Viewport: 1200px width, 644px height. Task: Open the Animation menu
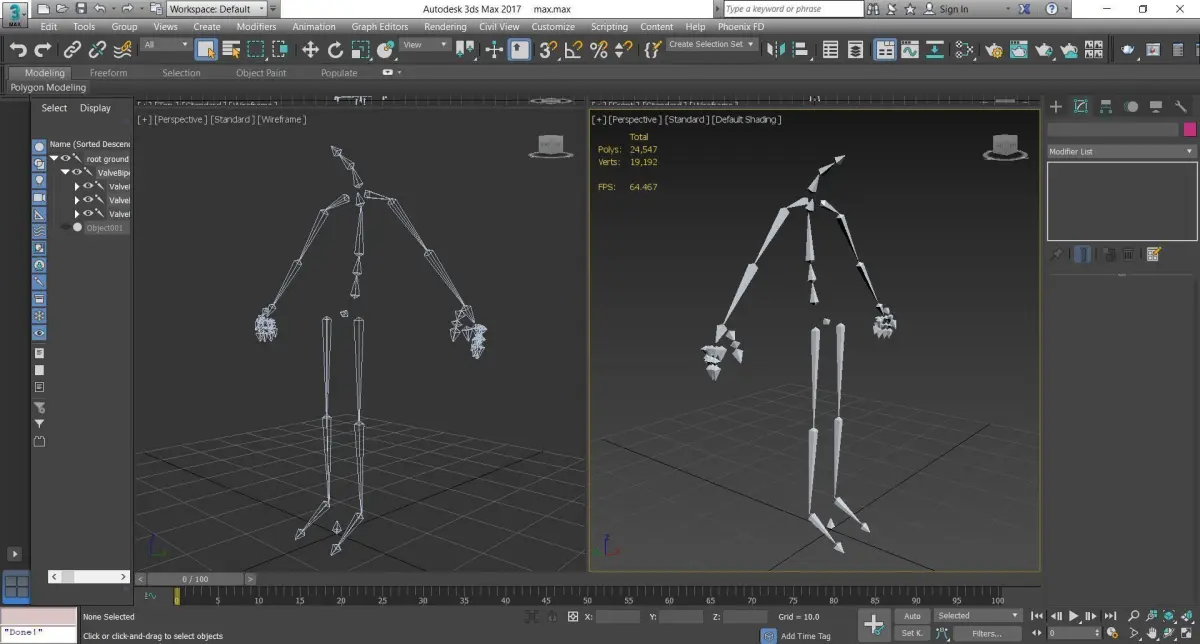[314, 27]
